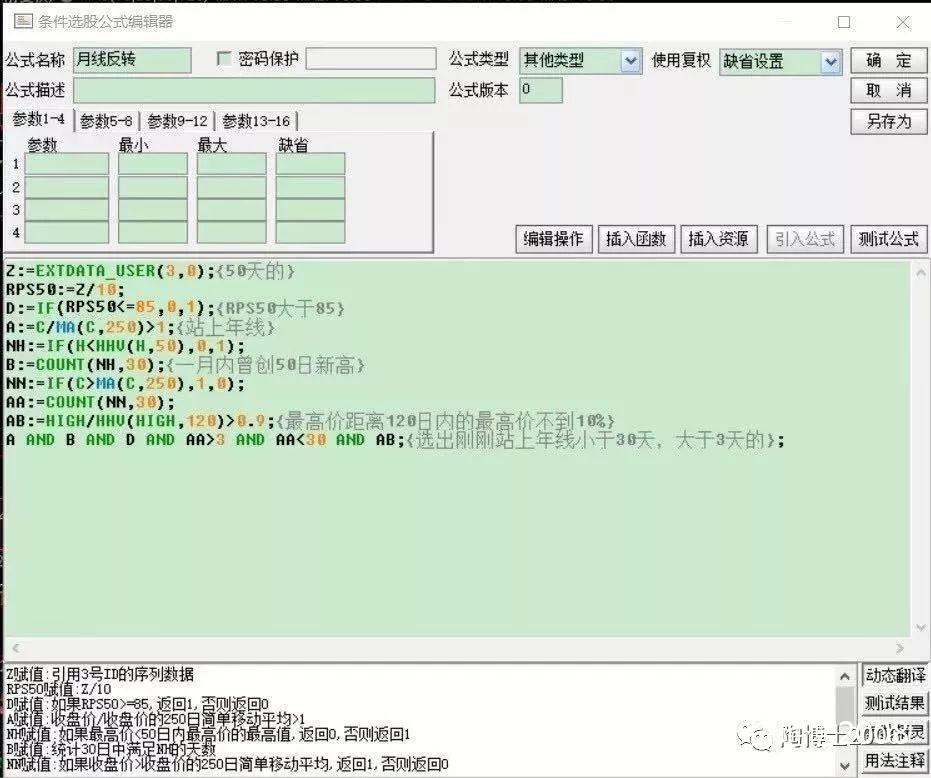The height and width of the screenshot is (778, 931).
Task: Open the 使用复权 dropdown
Action: coord(831,62)
